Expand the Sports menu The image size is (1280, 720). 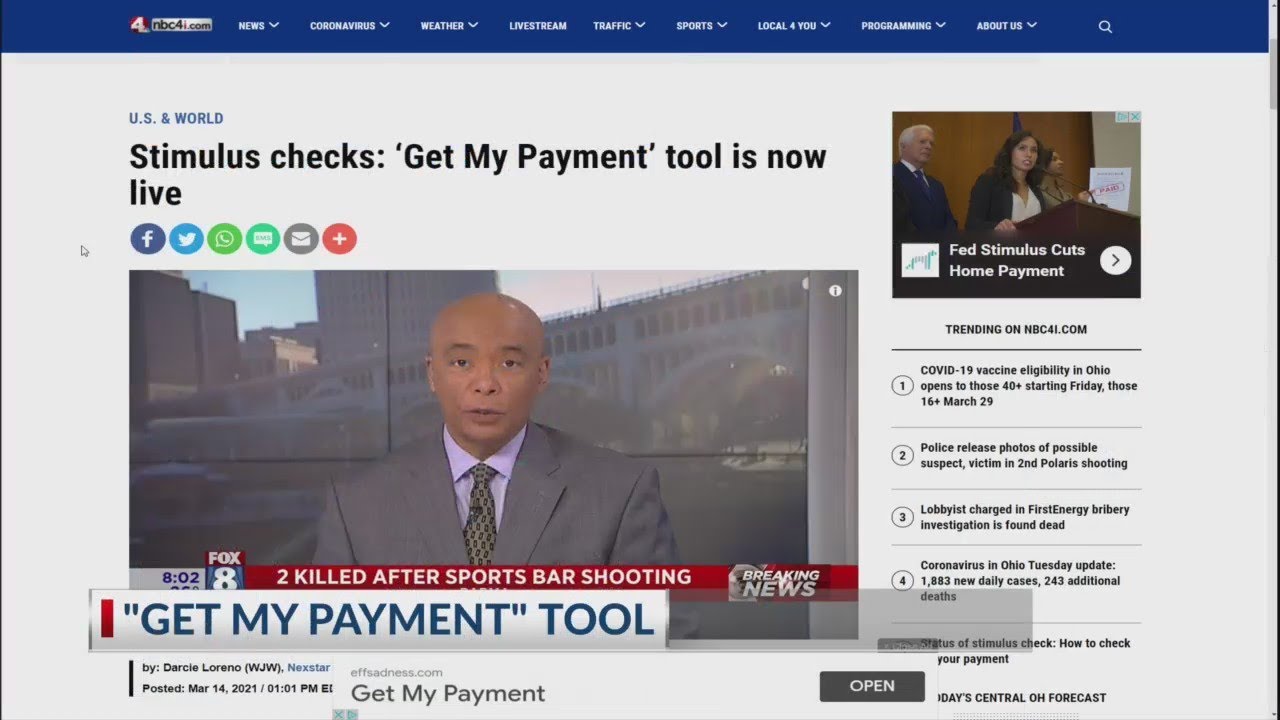tap(701, 26)
